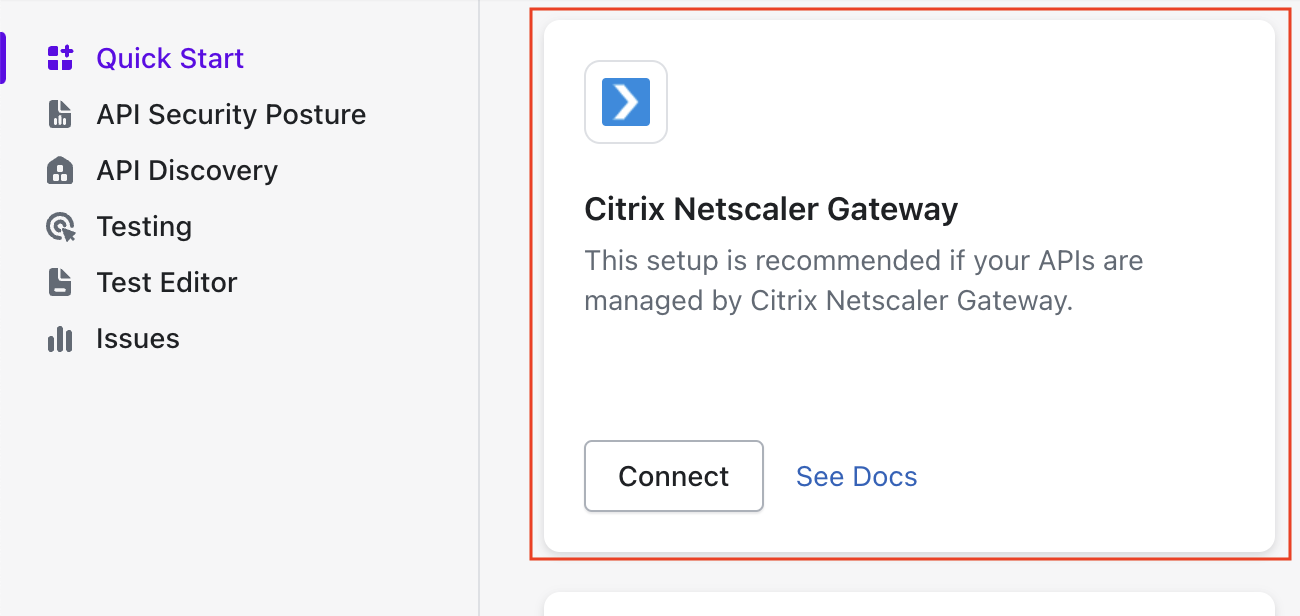This screenshot has height=616, width=1300.
Task: Open the See Docs link
Action: click(857, 476)
